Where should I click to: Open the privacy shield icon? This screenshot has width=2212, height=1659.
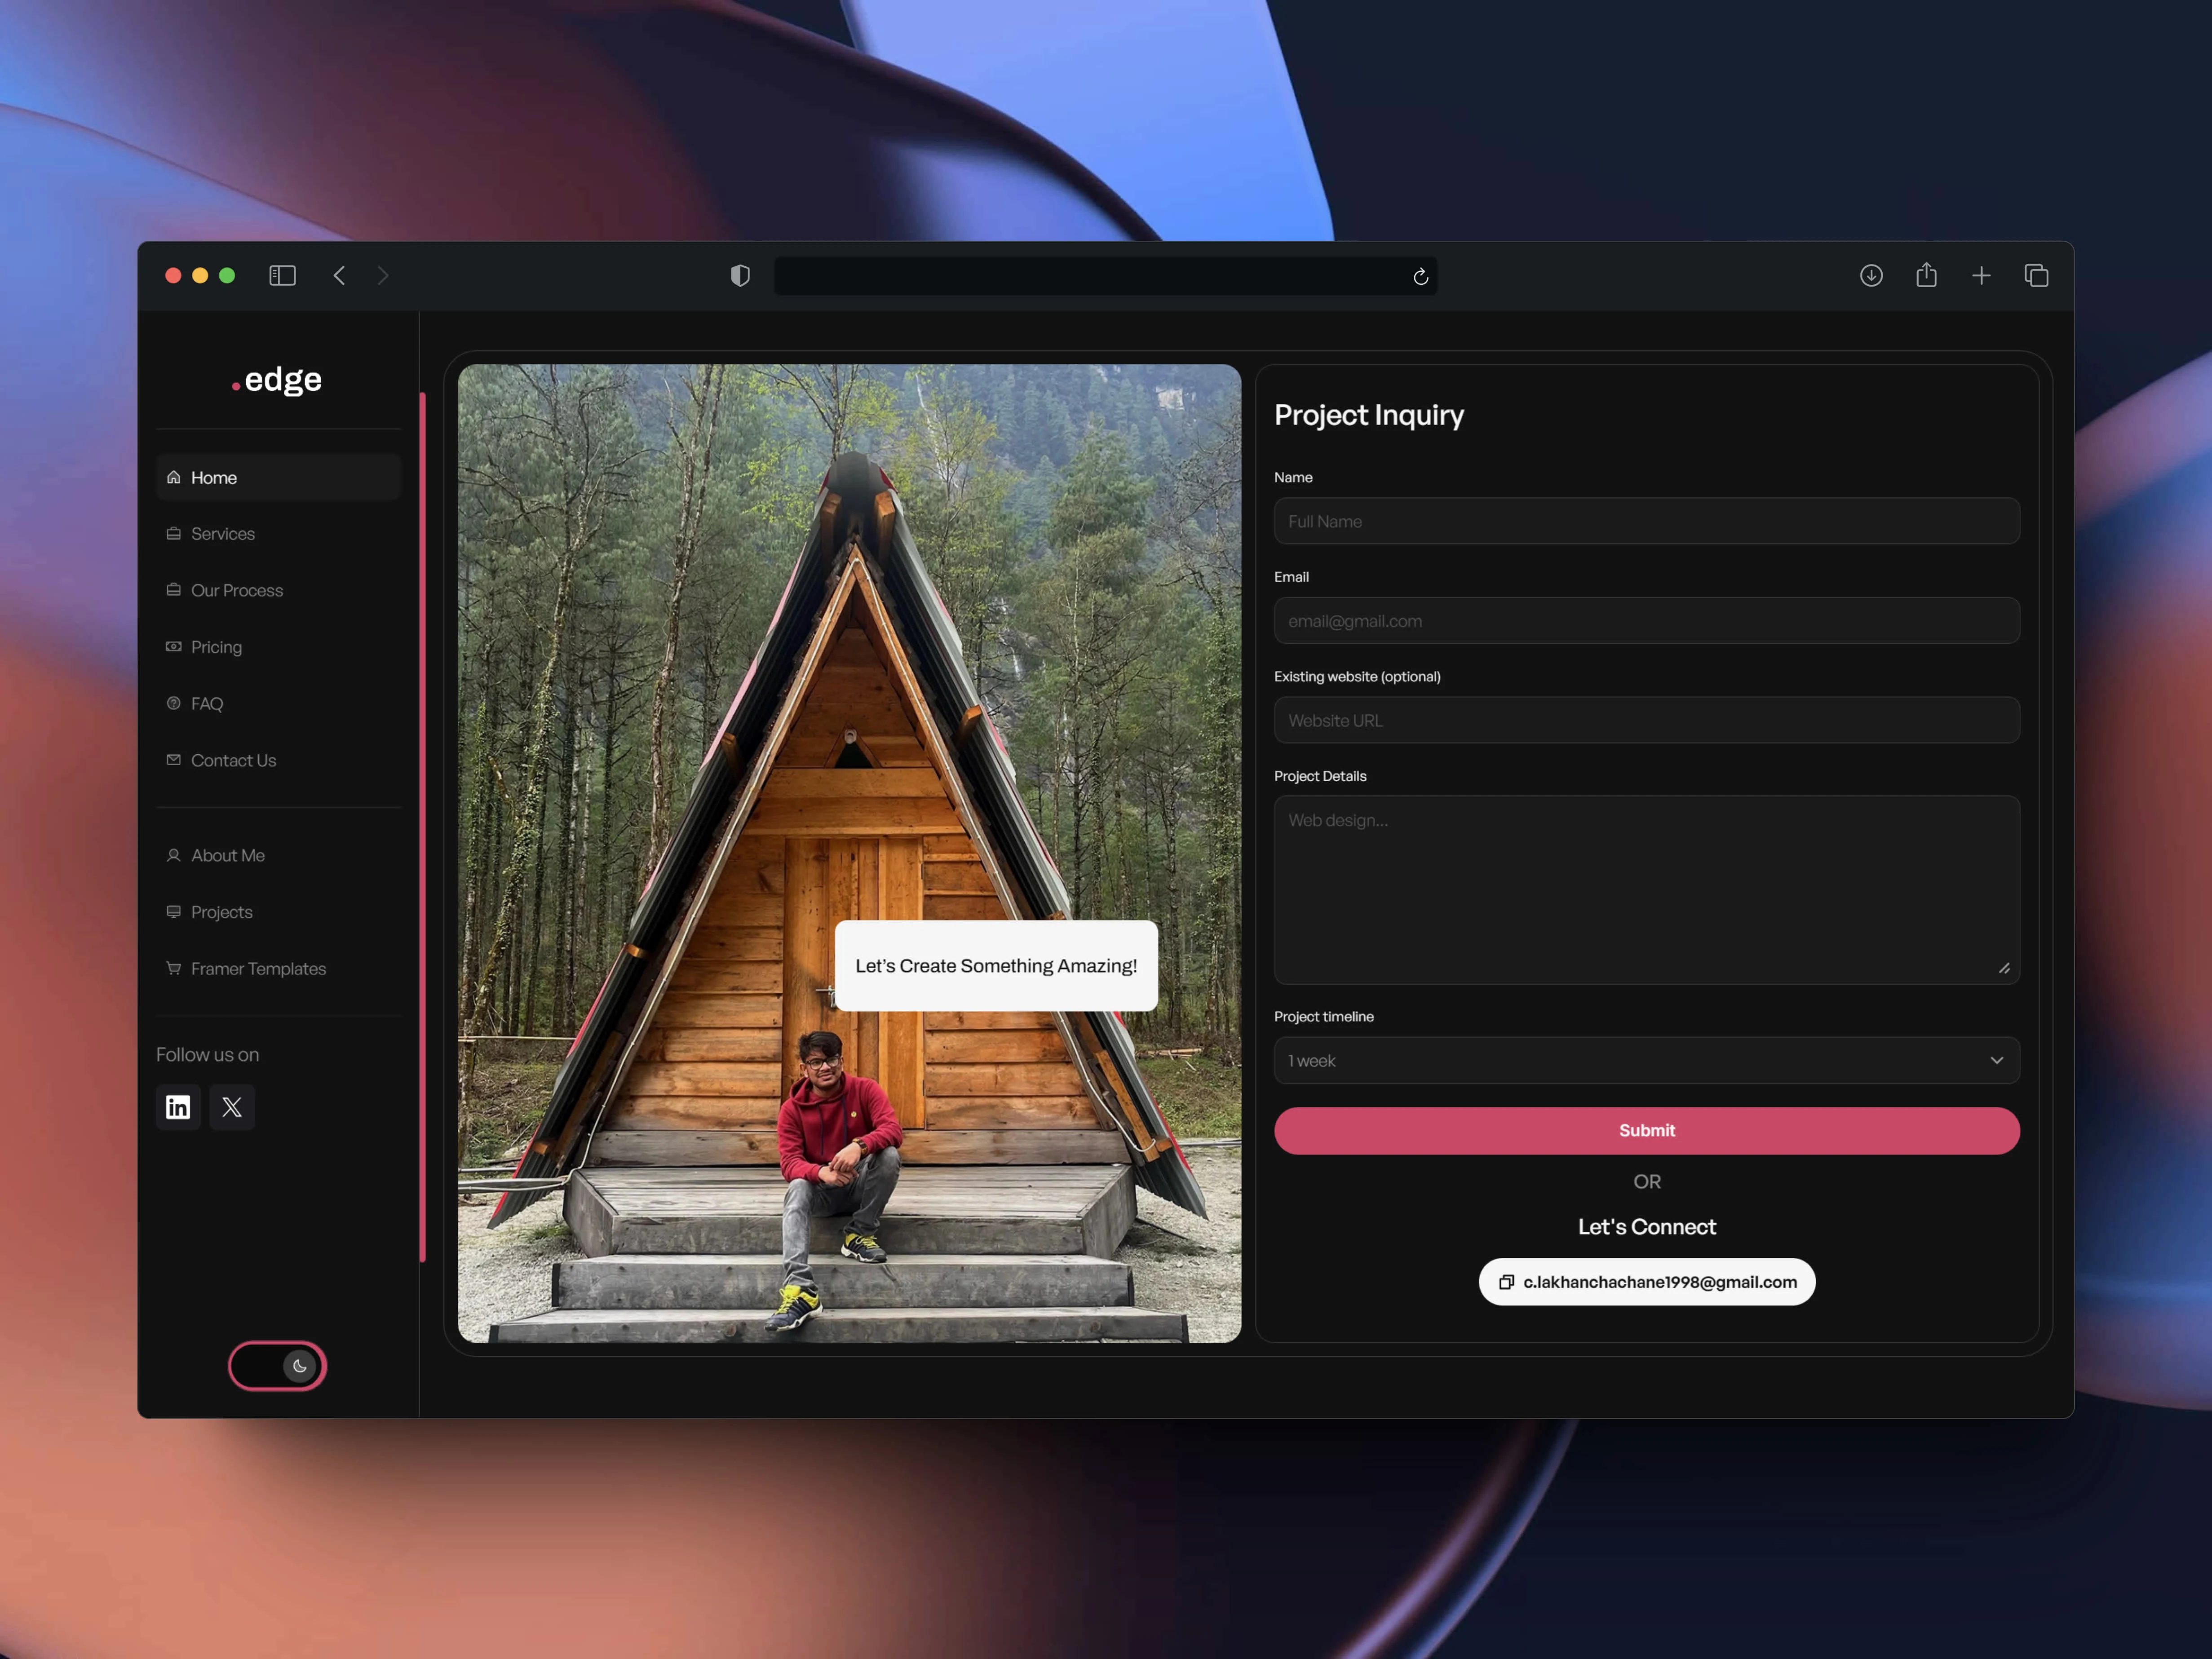(x=740, y=275)
